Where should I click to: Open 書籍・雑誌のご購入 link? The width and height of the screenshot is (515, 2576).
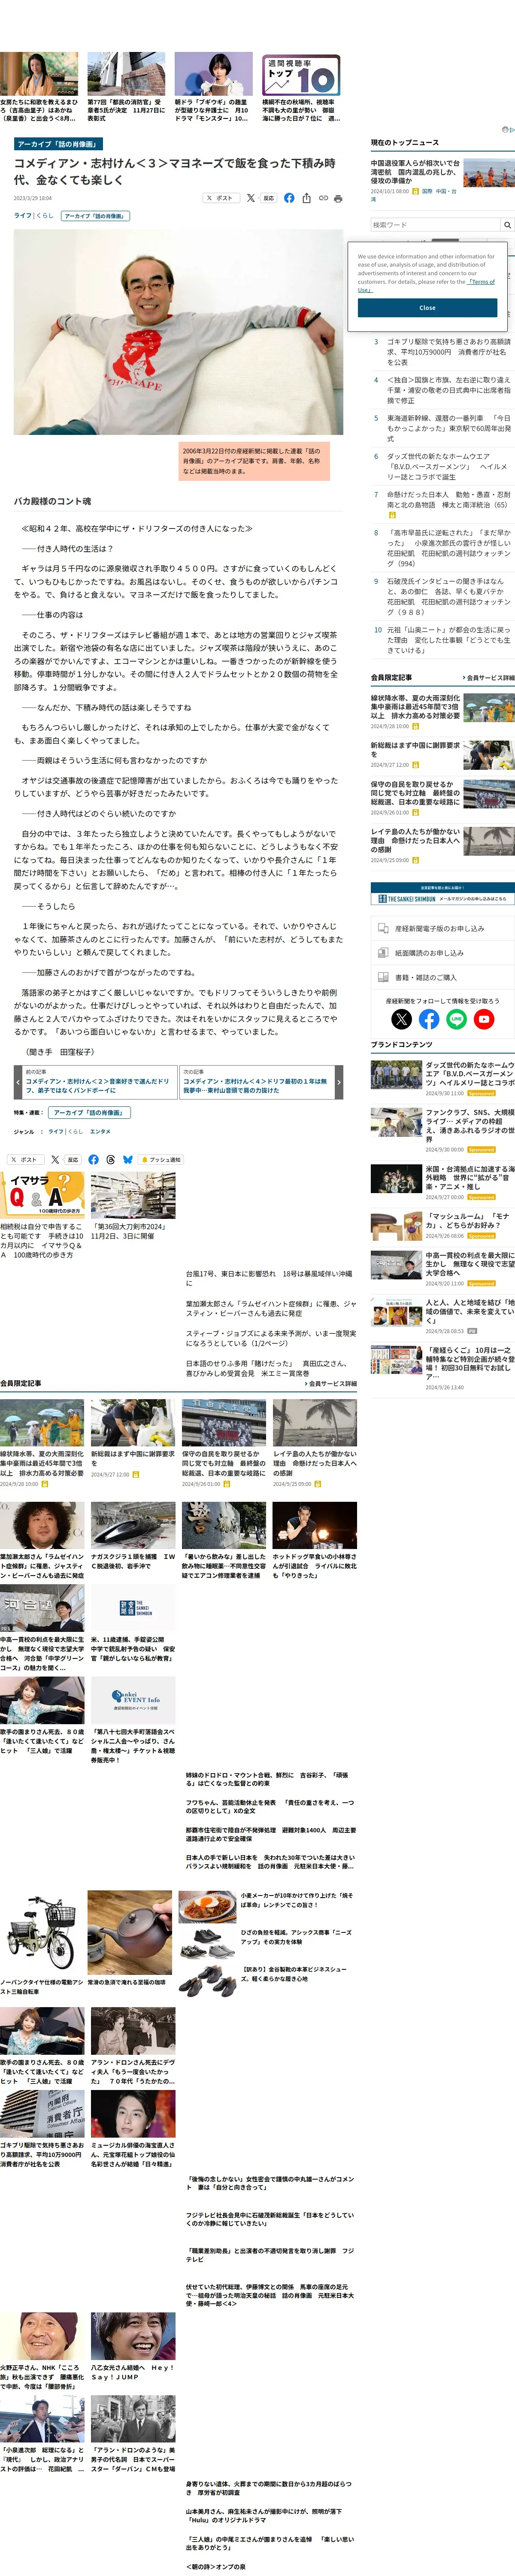coord(442,977)
